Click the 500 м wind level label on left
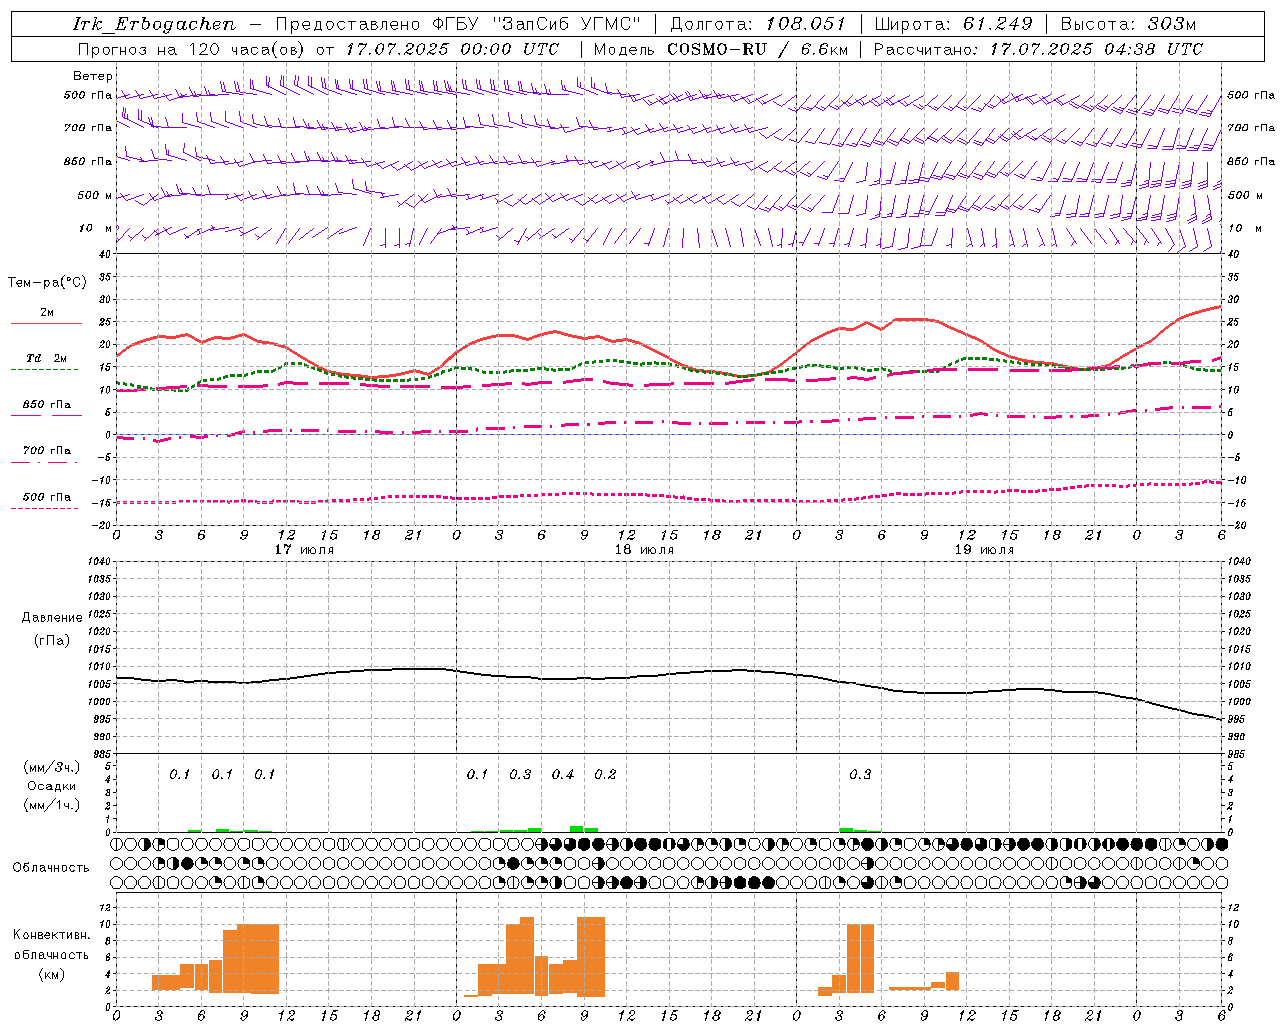The height and width of the screenshot is (1024, 1280). tap(95, 196)
